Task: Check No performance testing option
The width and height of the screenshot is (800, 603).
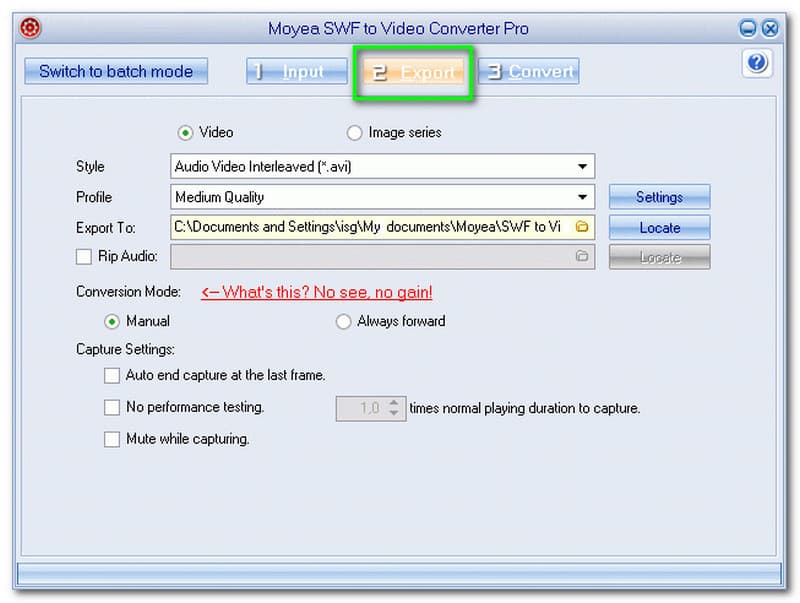Action: tap(112, 407)
